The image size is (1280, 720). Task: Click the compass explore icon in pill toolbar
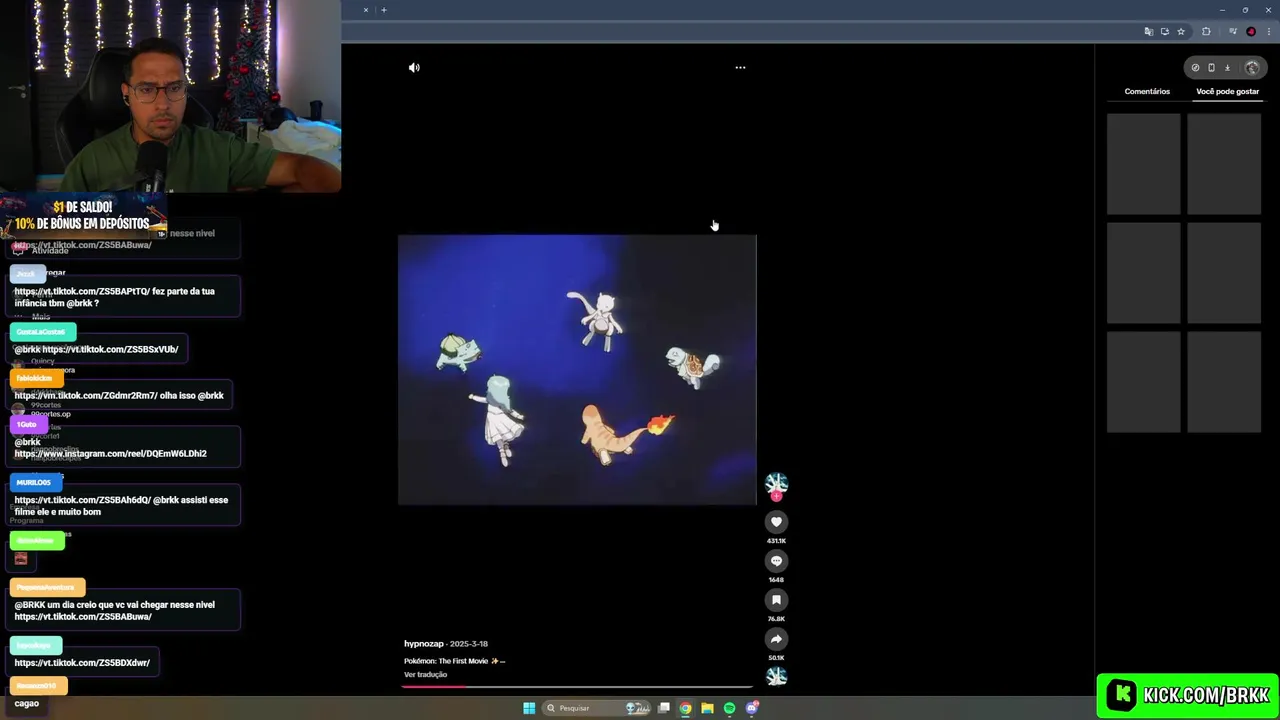coord(1195,68)
